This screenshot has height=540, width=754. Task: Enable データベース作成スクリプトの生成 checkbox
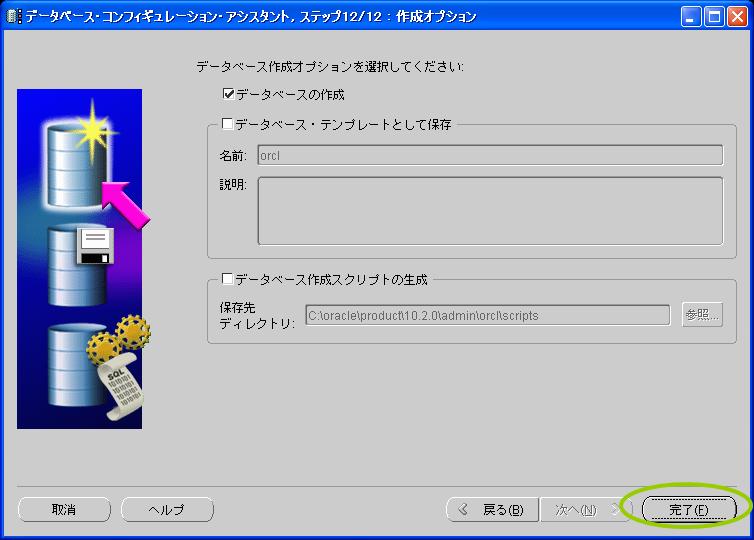click(x=227, y=279)
